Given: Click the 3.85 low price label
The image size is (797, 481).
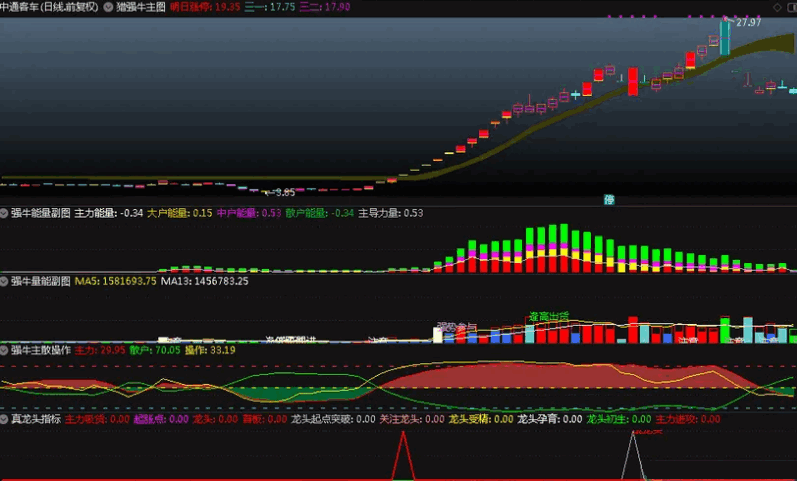Looking at the screenshot, I should tap(285, 193).
